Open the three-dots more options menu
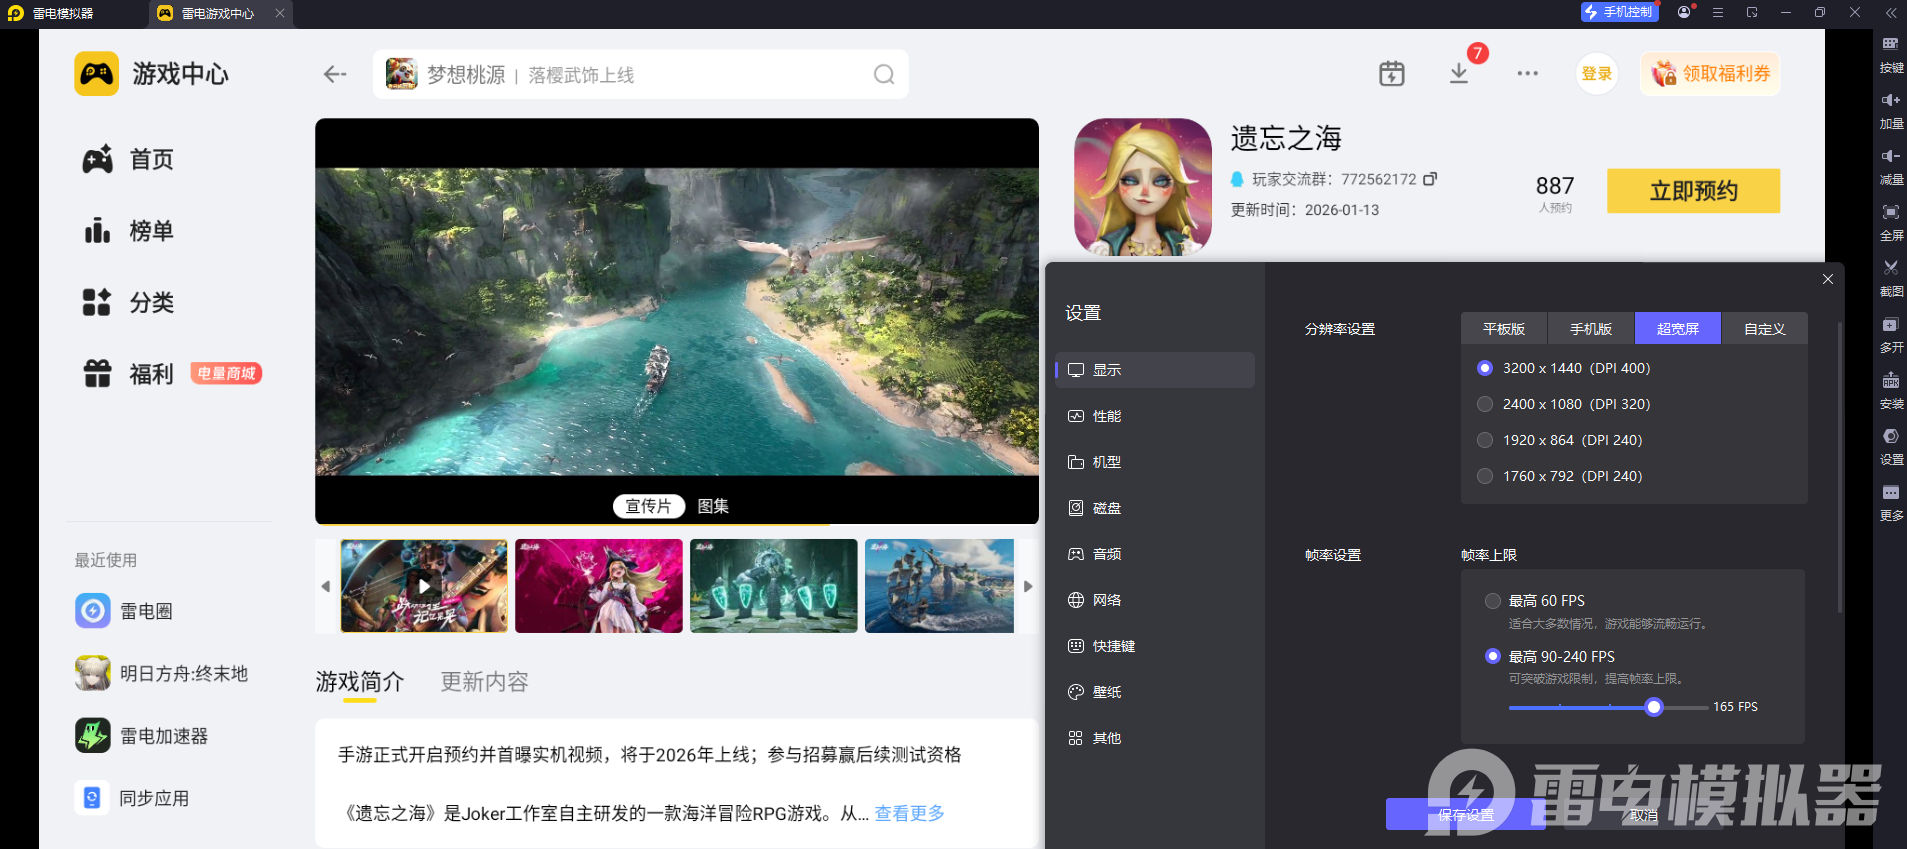 tap(1527, 74)
